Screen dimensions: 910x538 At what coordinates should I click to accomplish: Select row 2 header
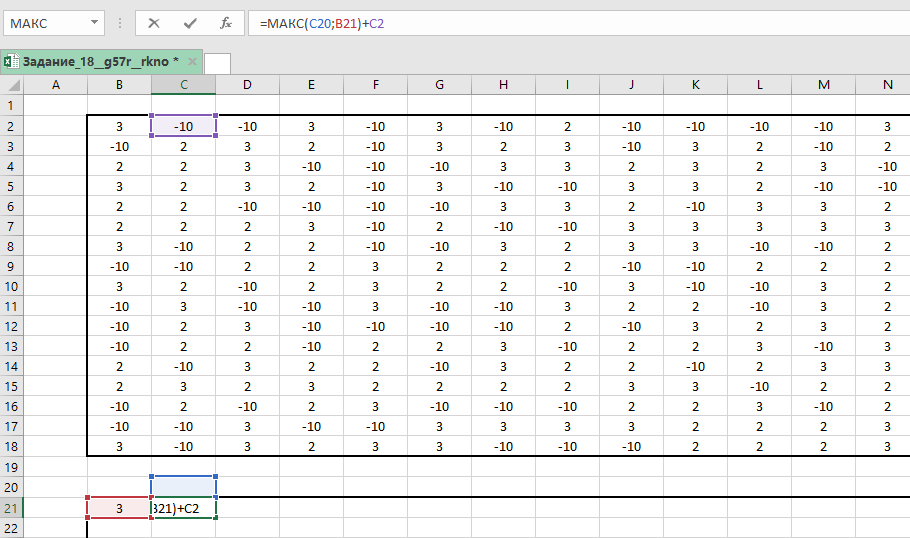coord(11,126)
